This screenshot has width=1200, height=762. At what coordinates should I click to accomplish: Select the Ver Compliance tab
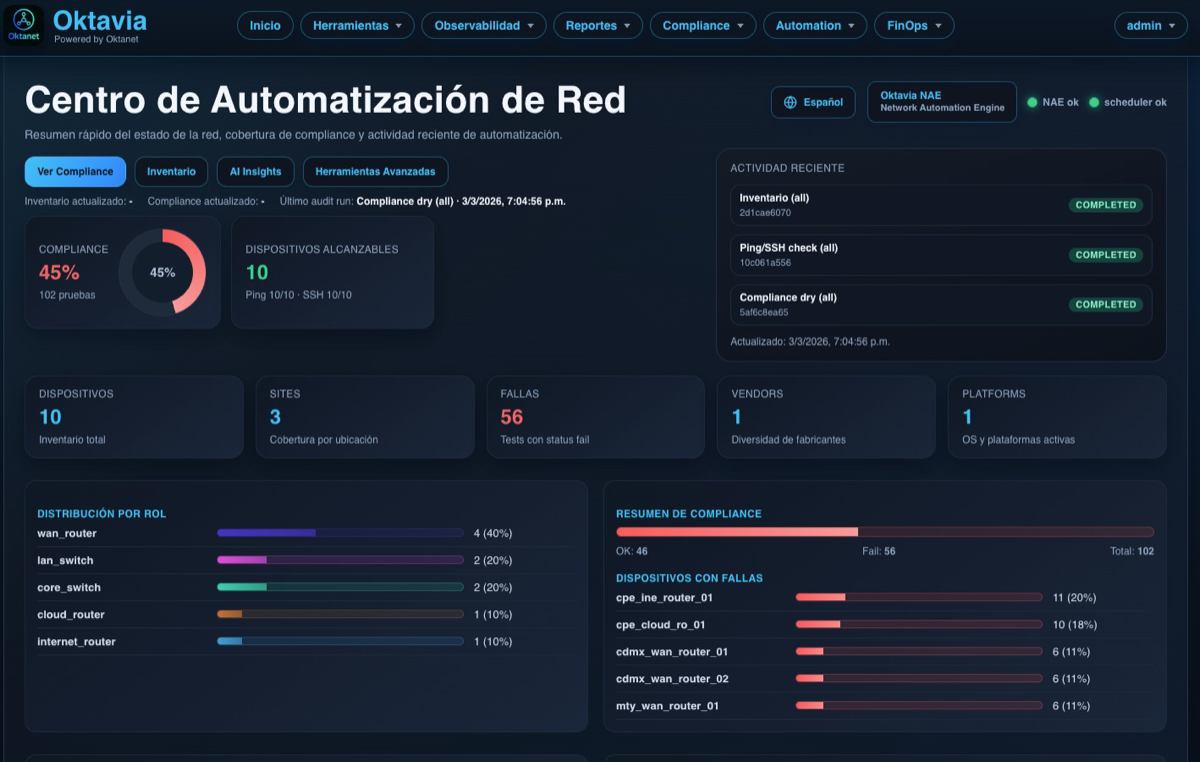(75, 171)
